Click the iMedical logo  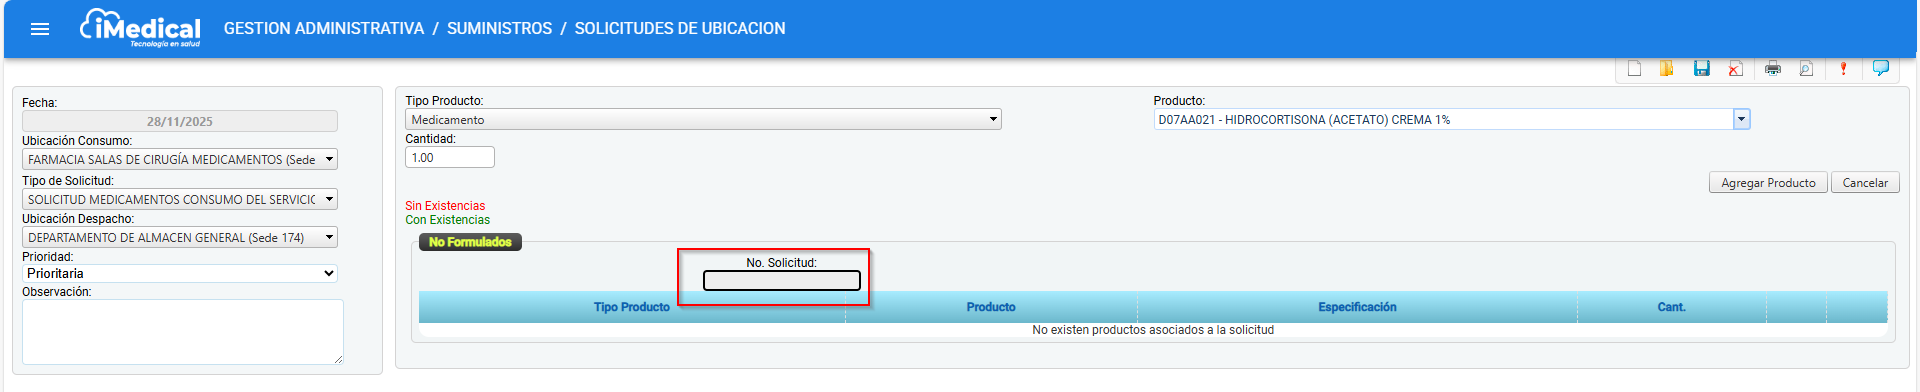coord(140,28)
